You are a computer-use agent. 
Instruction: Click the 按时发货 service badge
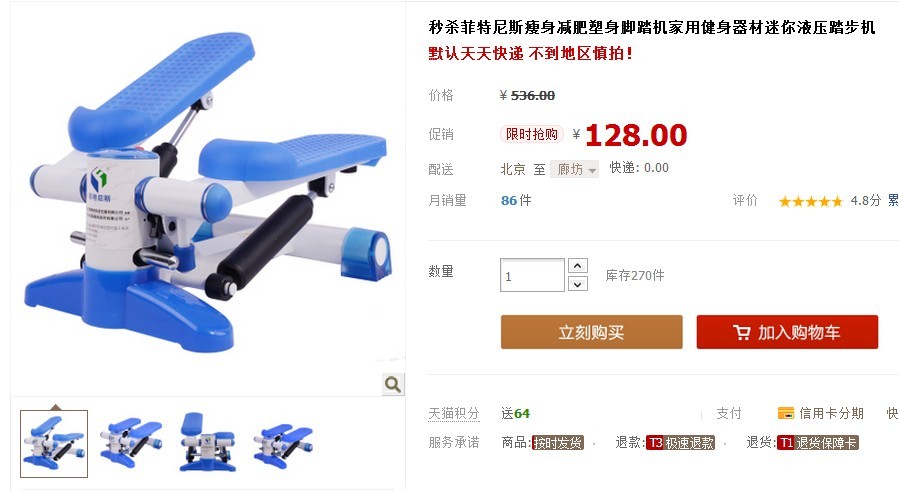coord(557,443)
